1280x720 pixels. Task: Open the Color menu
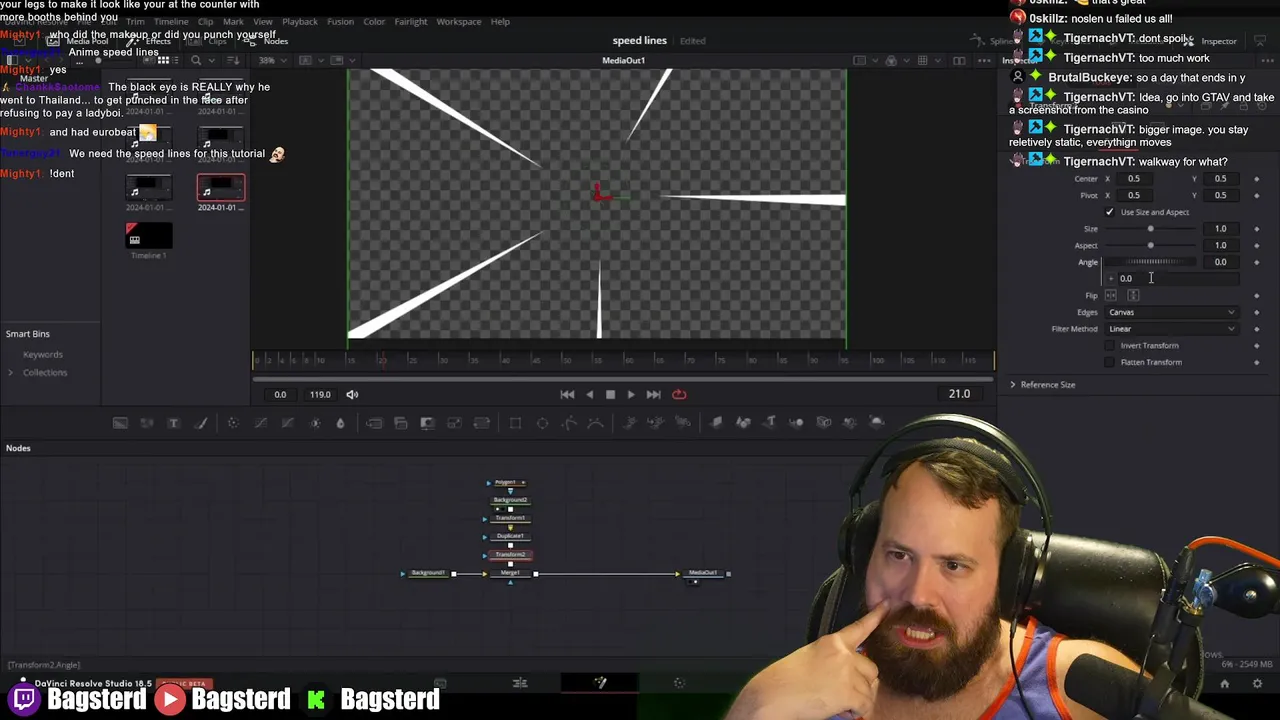(x=374, y=22)
